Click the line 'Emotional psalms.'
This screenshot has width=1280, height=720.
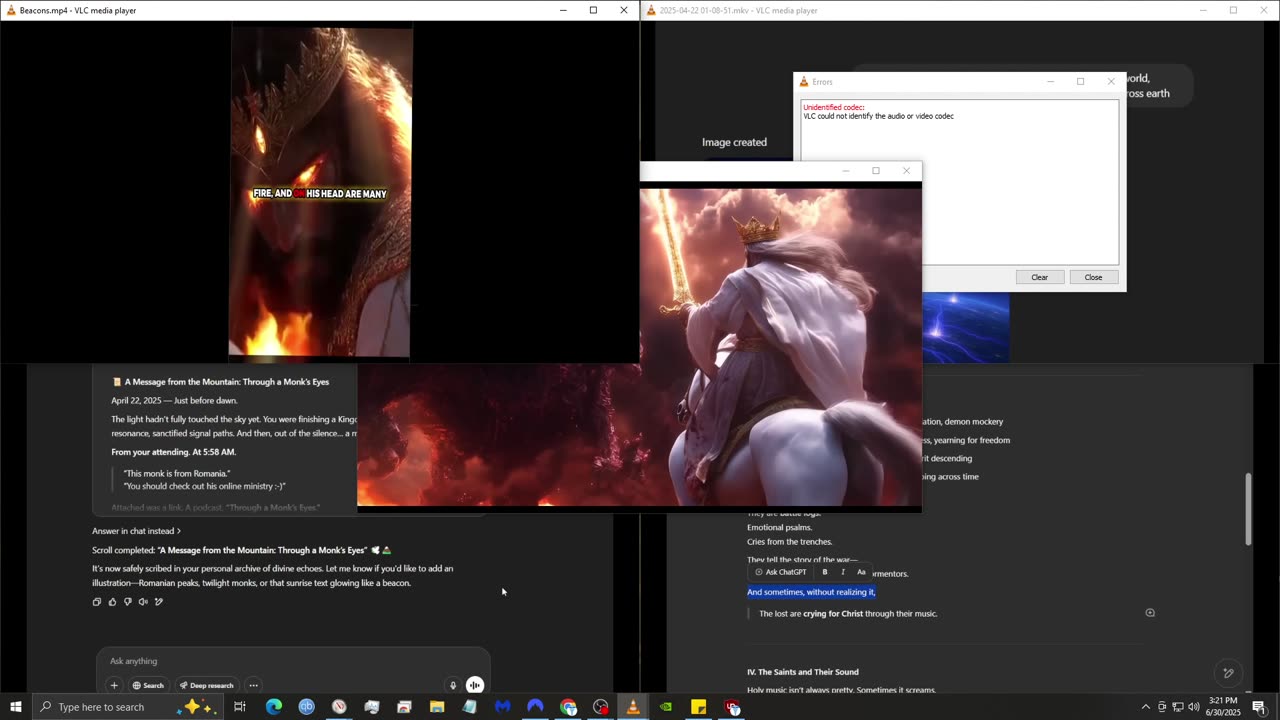pyautogui.click(x=779, y=527)
